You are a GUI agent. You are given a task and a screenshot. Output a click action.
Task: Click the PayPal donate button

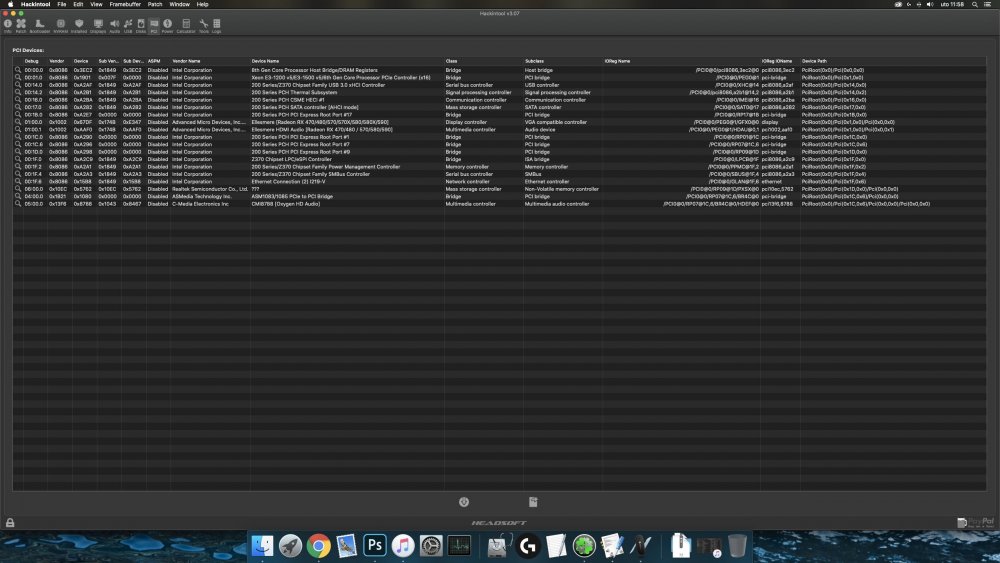(x=976, y=522)
